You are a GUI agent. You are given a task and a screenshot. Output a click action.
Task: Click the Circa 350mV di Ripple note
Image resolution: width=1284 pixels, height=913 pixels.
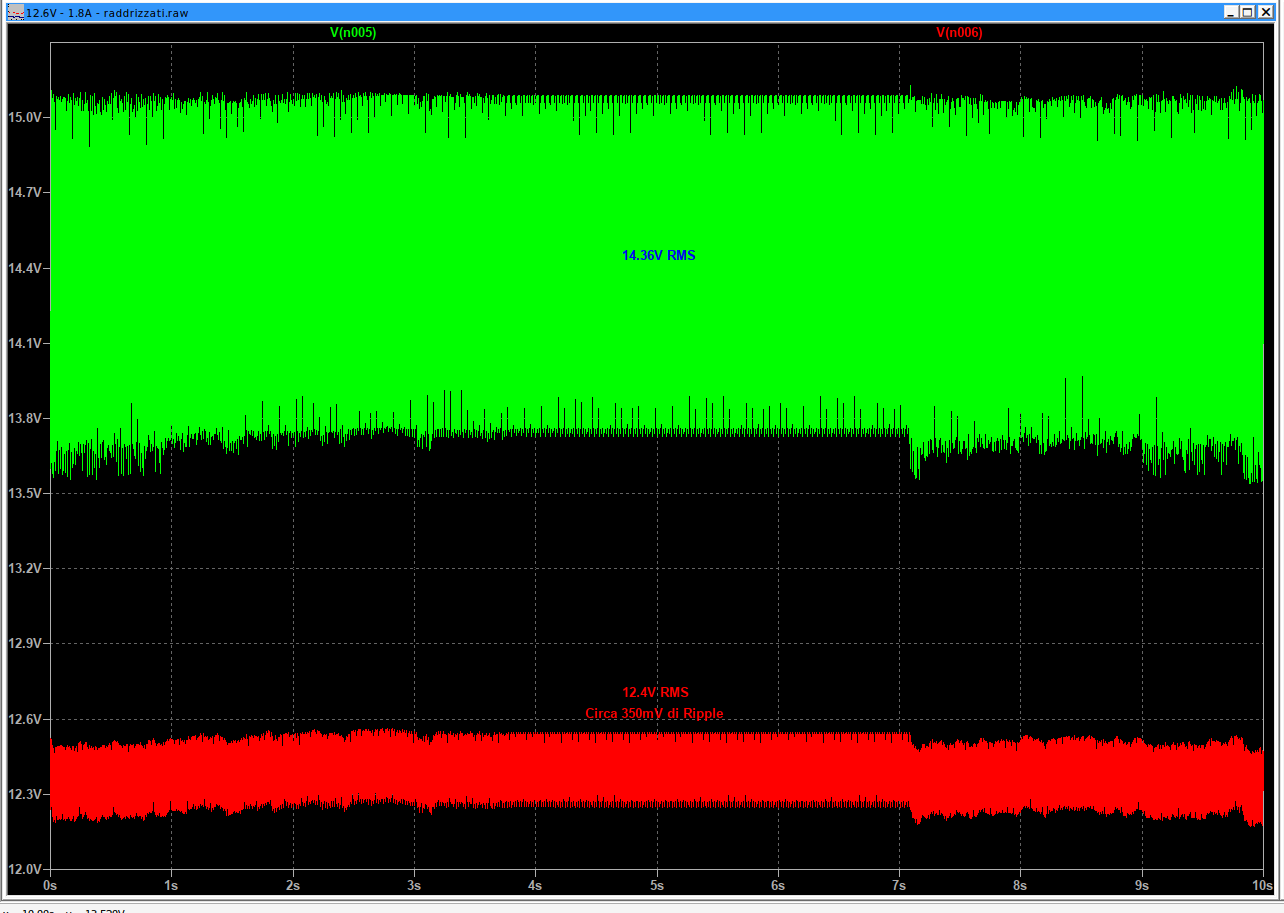(654, 714)
